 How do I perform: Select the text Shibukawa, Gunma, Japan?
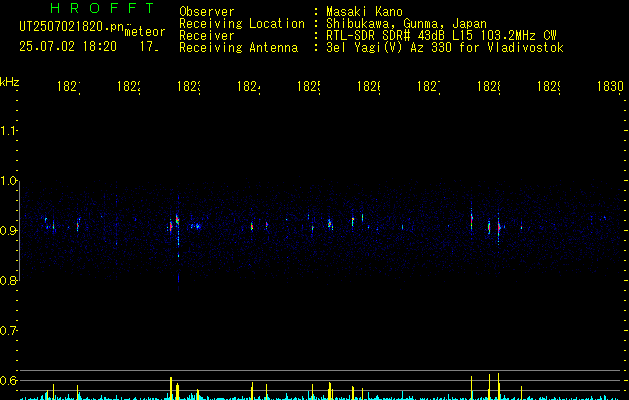pos(406,24)
